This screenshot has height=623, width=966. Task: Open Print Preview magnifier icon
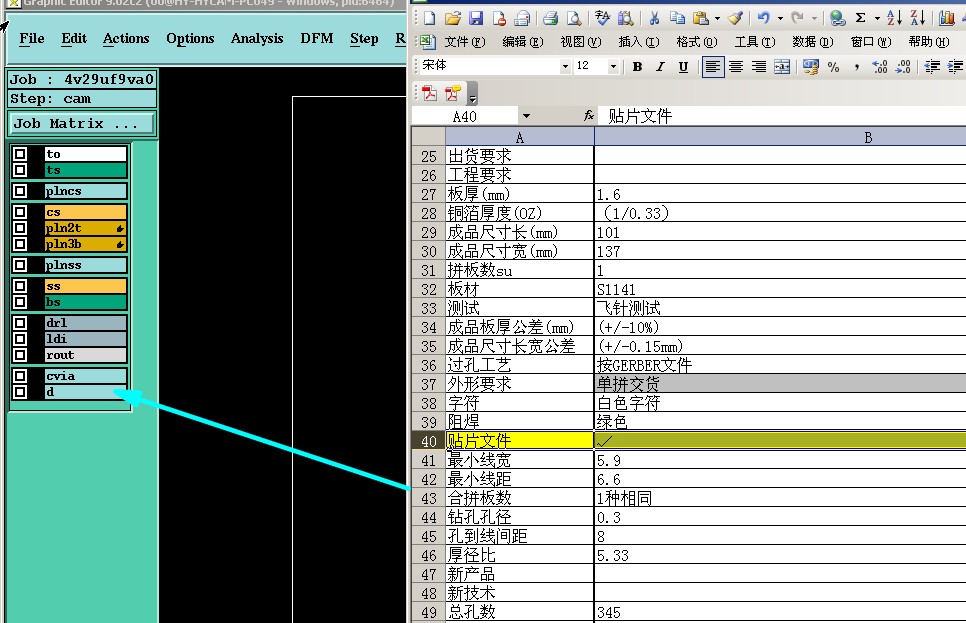coord(574,18)
